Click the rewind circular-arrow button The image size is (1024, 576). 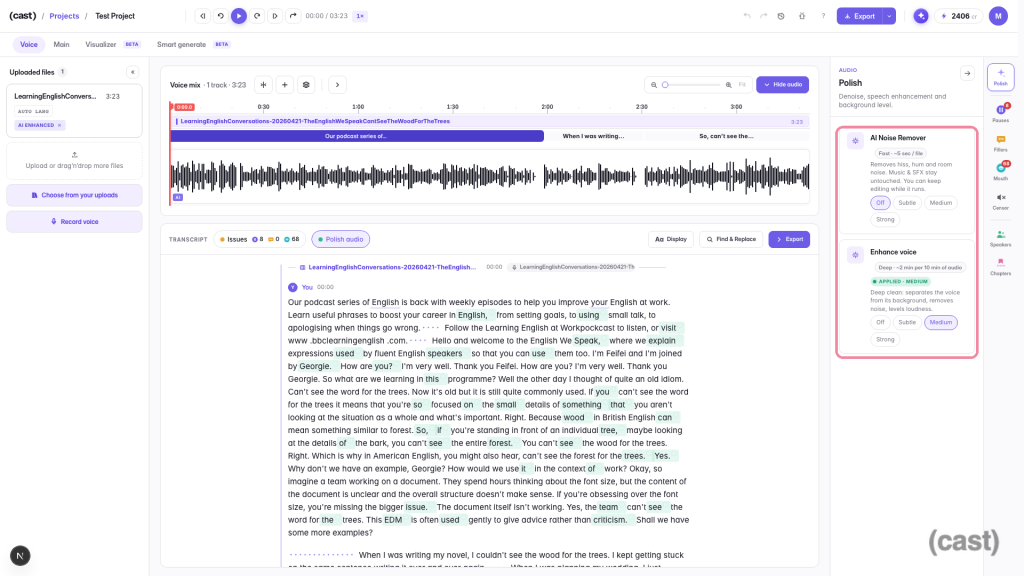(x=221, y=16)
